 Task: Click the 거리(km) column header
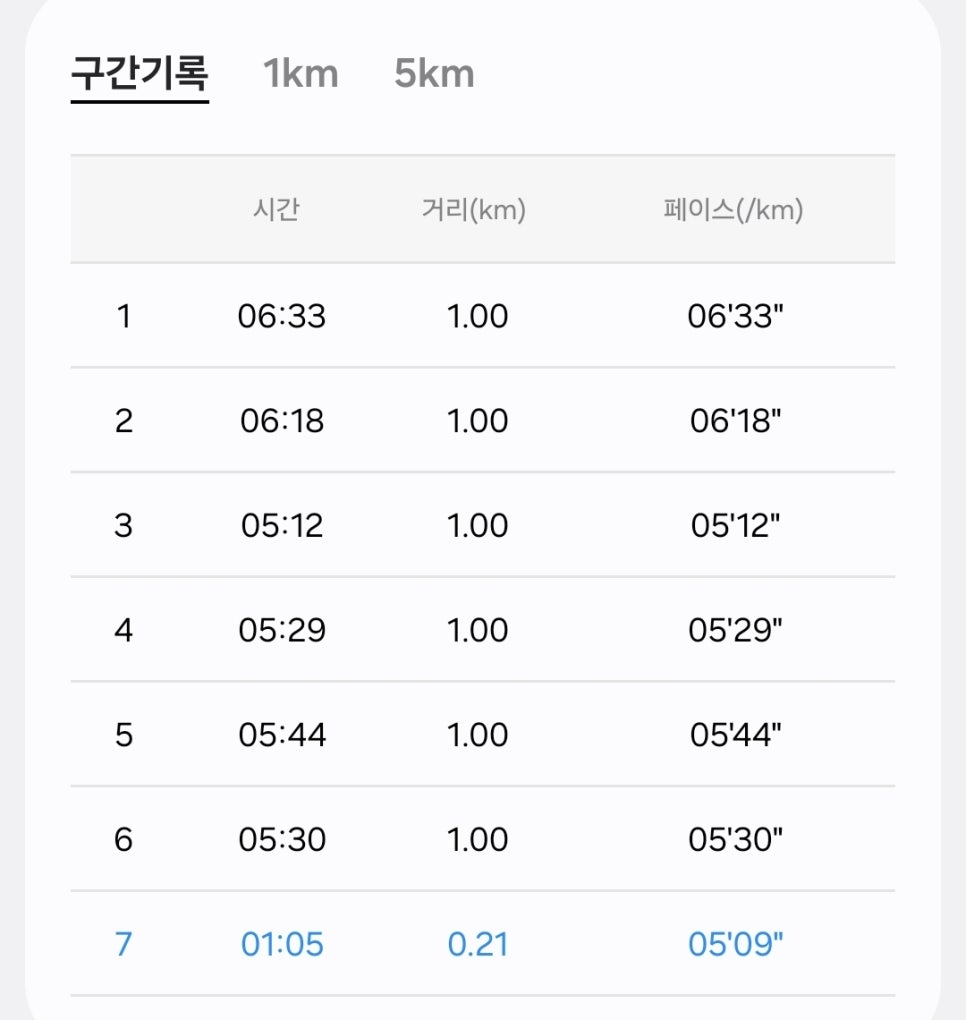point(474,209)
